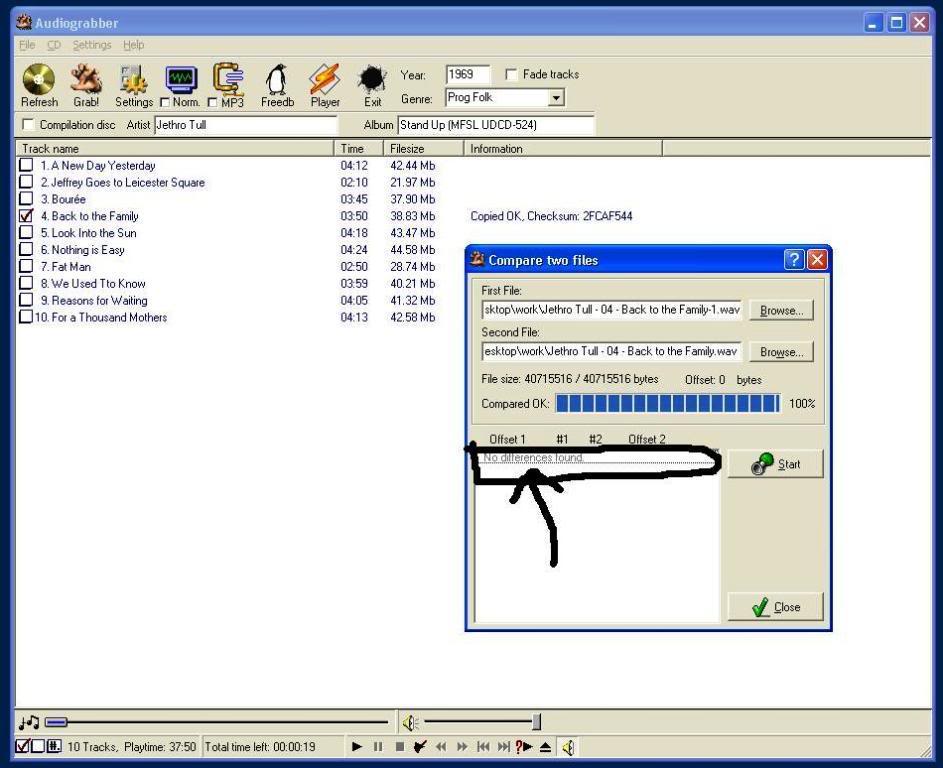
Task: Open the Settings menu in the menu bar
Action: (92, 45)
